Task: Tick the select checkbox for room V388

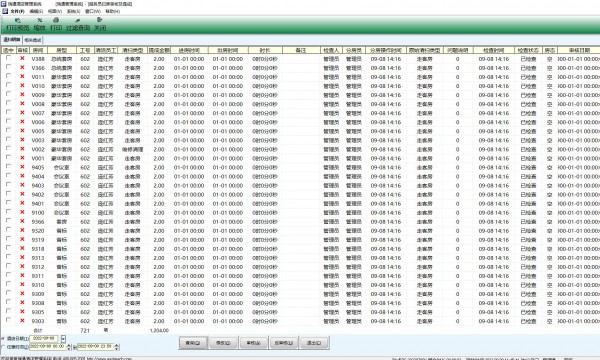Action: coord(8,58)
